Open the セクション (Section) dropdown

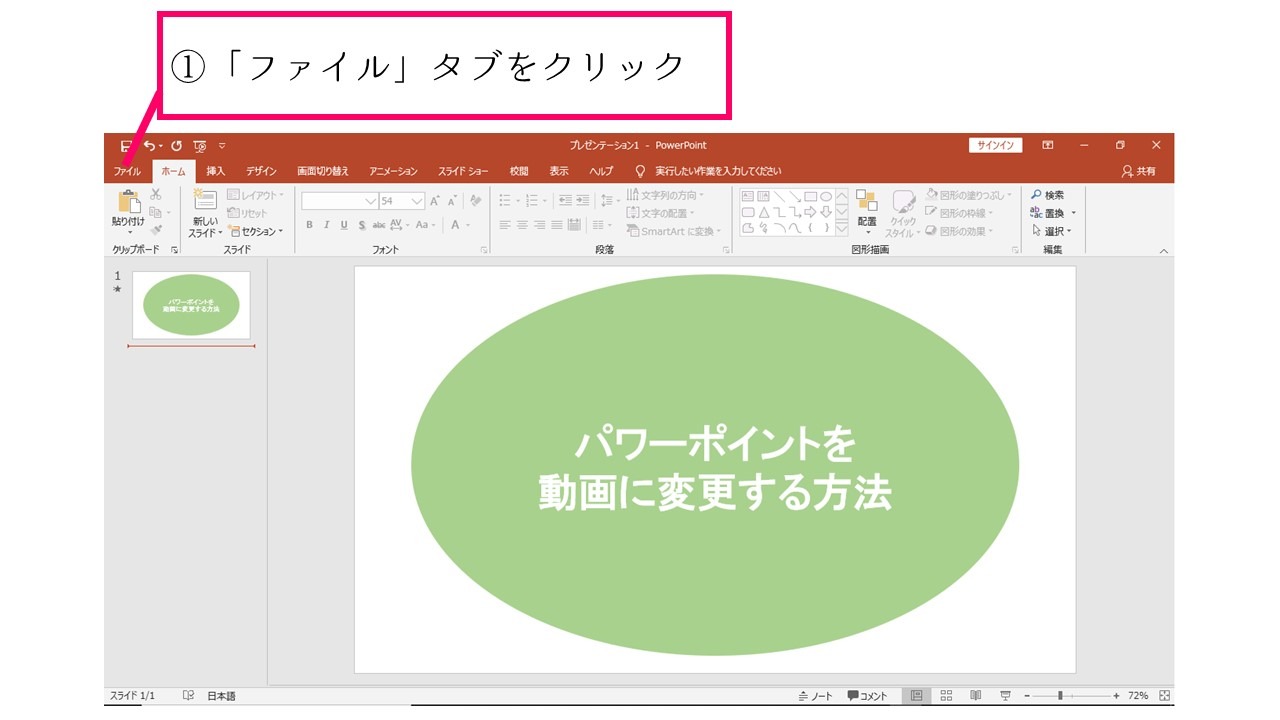pos(256,231)
